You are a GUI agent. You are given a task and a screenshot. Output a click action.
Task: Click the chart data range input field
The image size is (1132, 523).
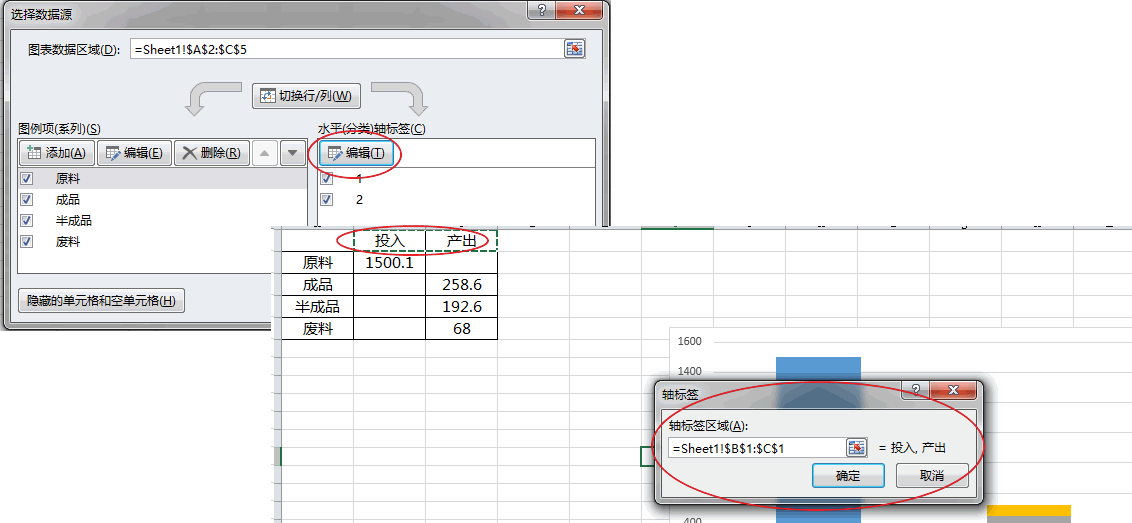(x=345, y=49)
